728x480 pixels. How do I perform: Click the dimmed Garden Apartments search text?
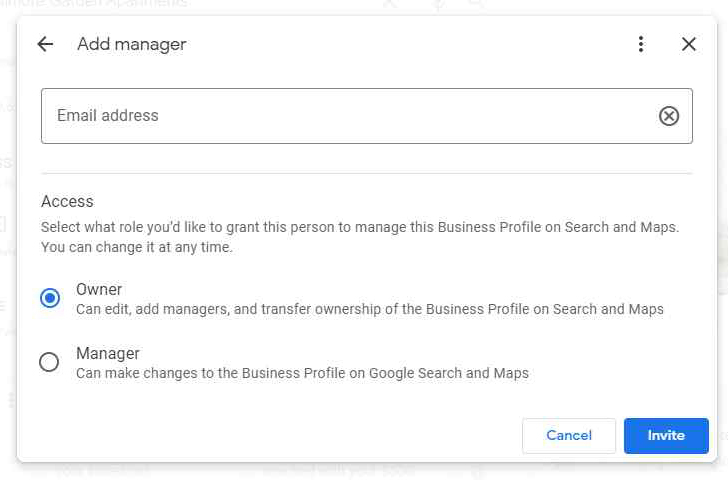[110, 4]
